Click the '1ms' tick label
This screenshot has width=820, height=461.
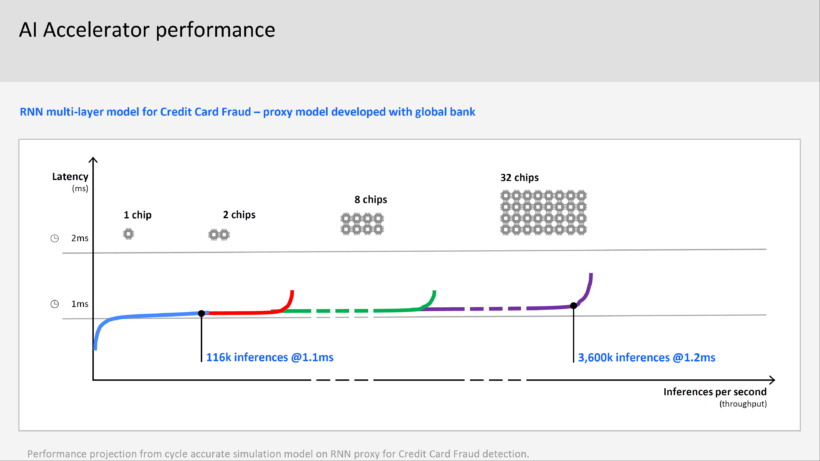tap(79, 304)
